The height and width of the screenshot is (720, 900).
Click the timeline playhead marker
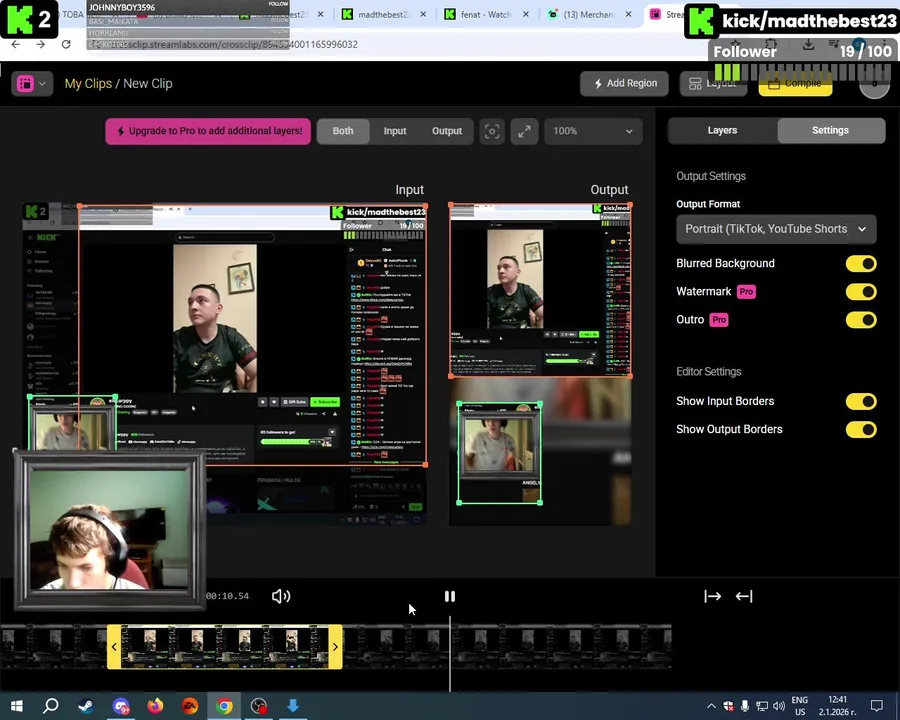(450, 653)
